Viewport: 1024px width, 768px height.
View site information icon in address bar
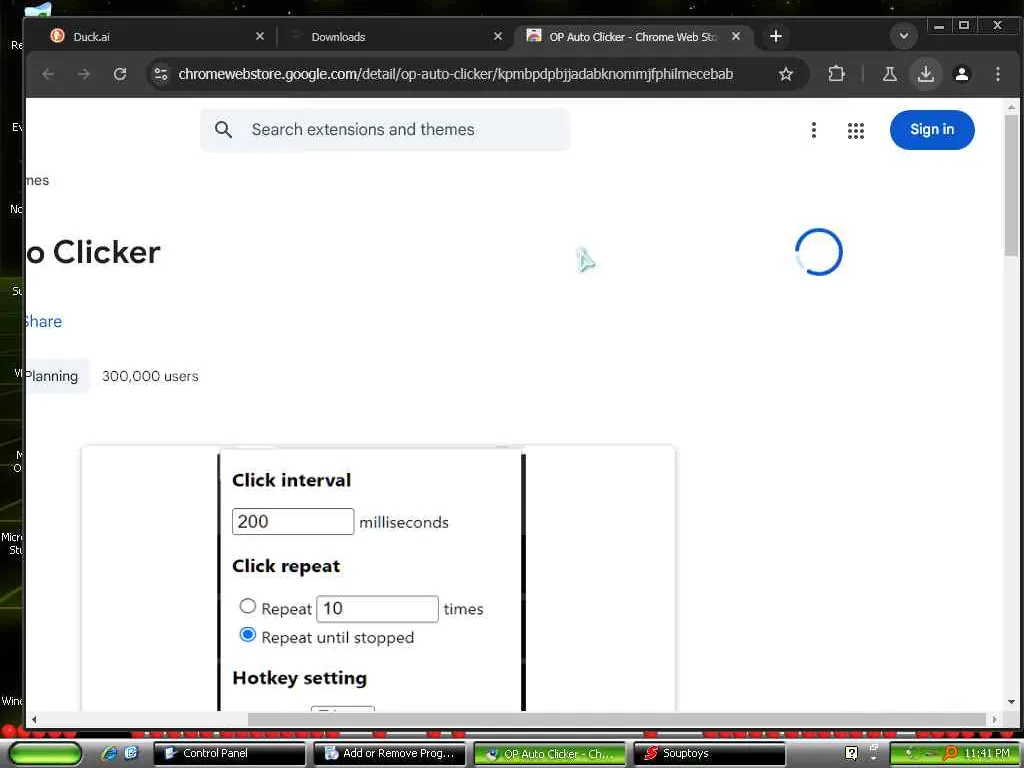coord(161,74)
